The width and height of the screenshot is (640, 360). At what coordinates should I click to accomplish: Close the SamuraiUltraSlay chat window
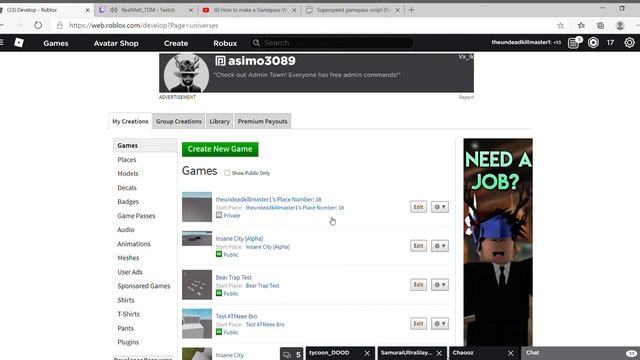pyautogui.click(x=439, y=353)
